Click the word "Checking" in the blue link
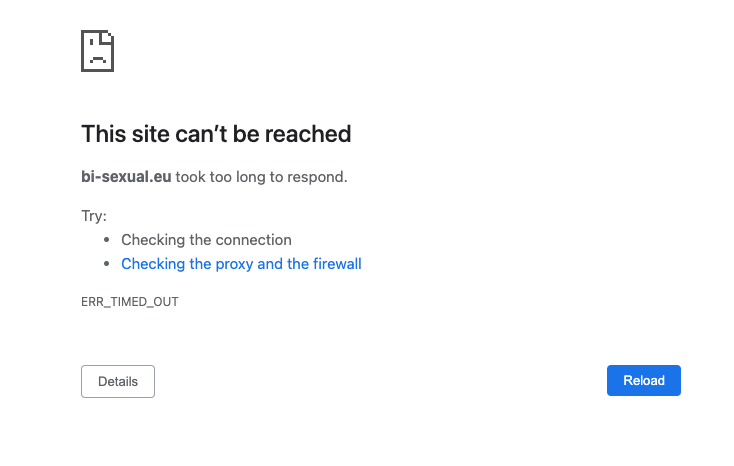734x466 pixels. (152, 264)
